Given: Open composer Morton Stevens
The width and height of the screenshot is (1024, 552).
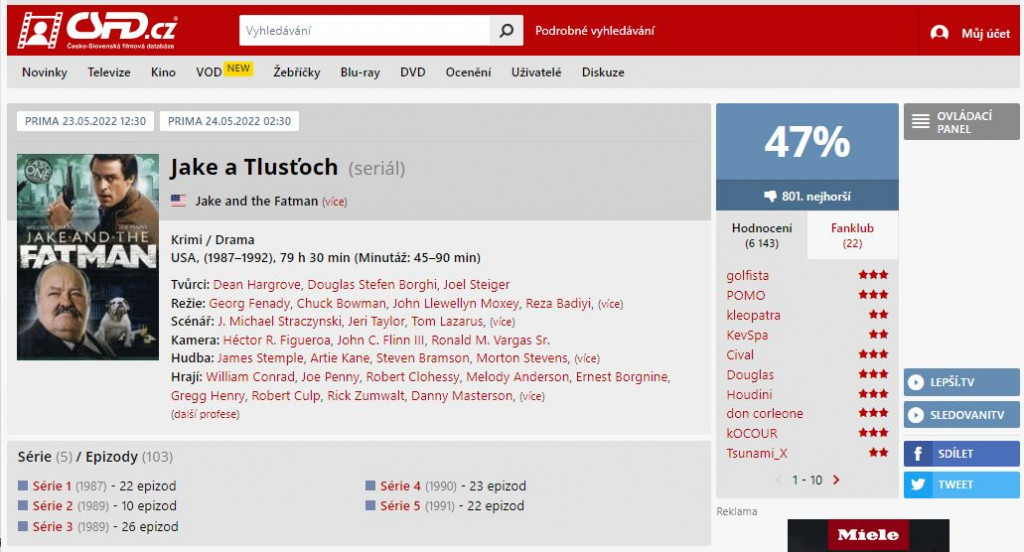Looking at the screenshot, I should (x=522, y=358).
